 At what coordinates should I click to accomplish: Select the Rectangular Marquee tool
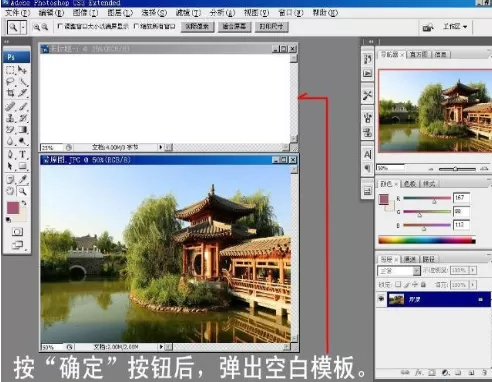click(10, 70)
